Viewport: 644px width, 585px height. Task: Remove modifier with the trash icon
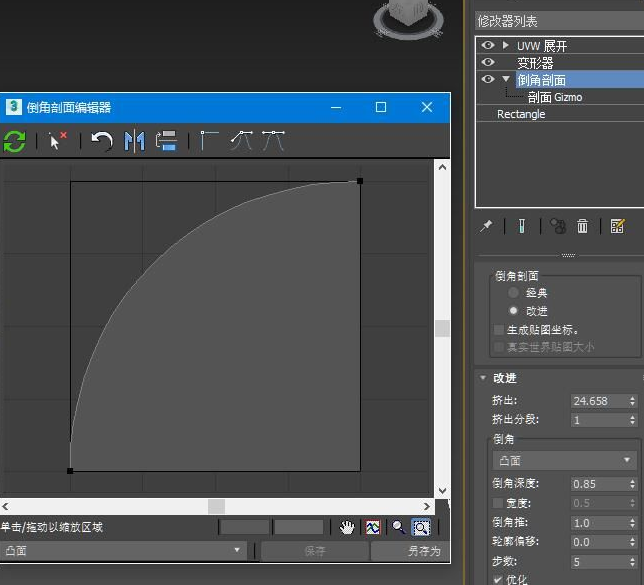(x=582, y=226)
